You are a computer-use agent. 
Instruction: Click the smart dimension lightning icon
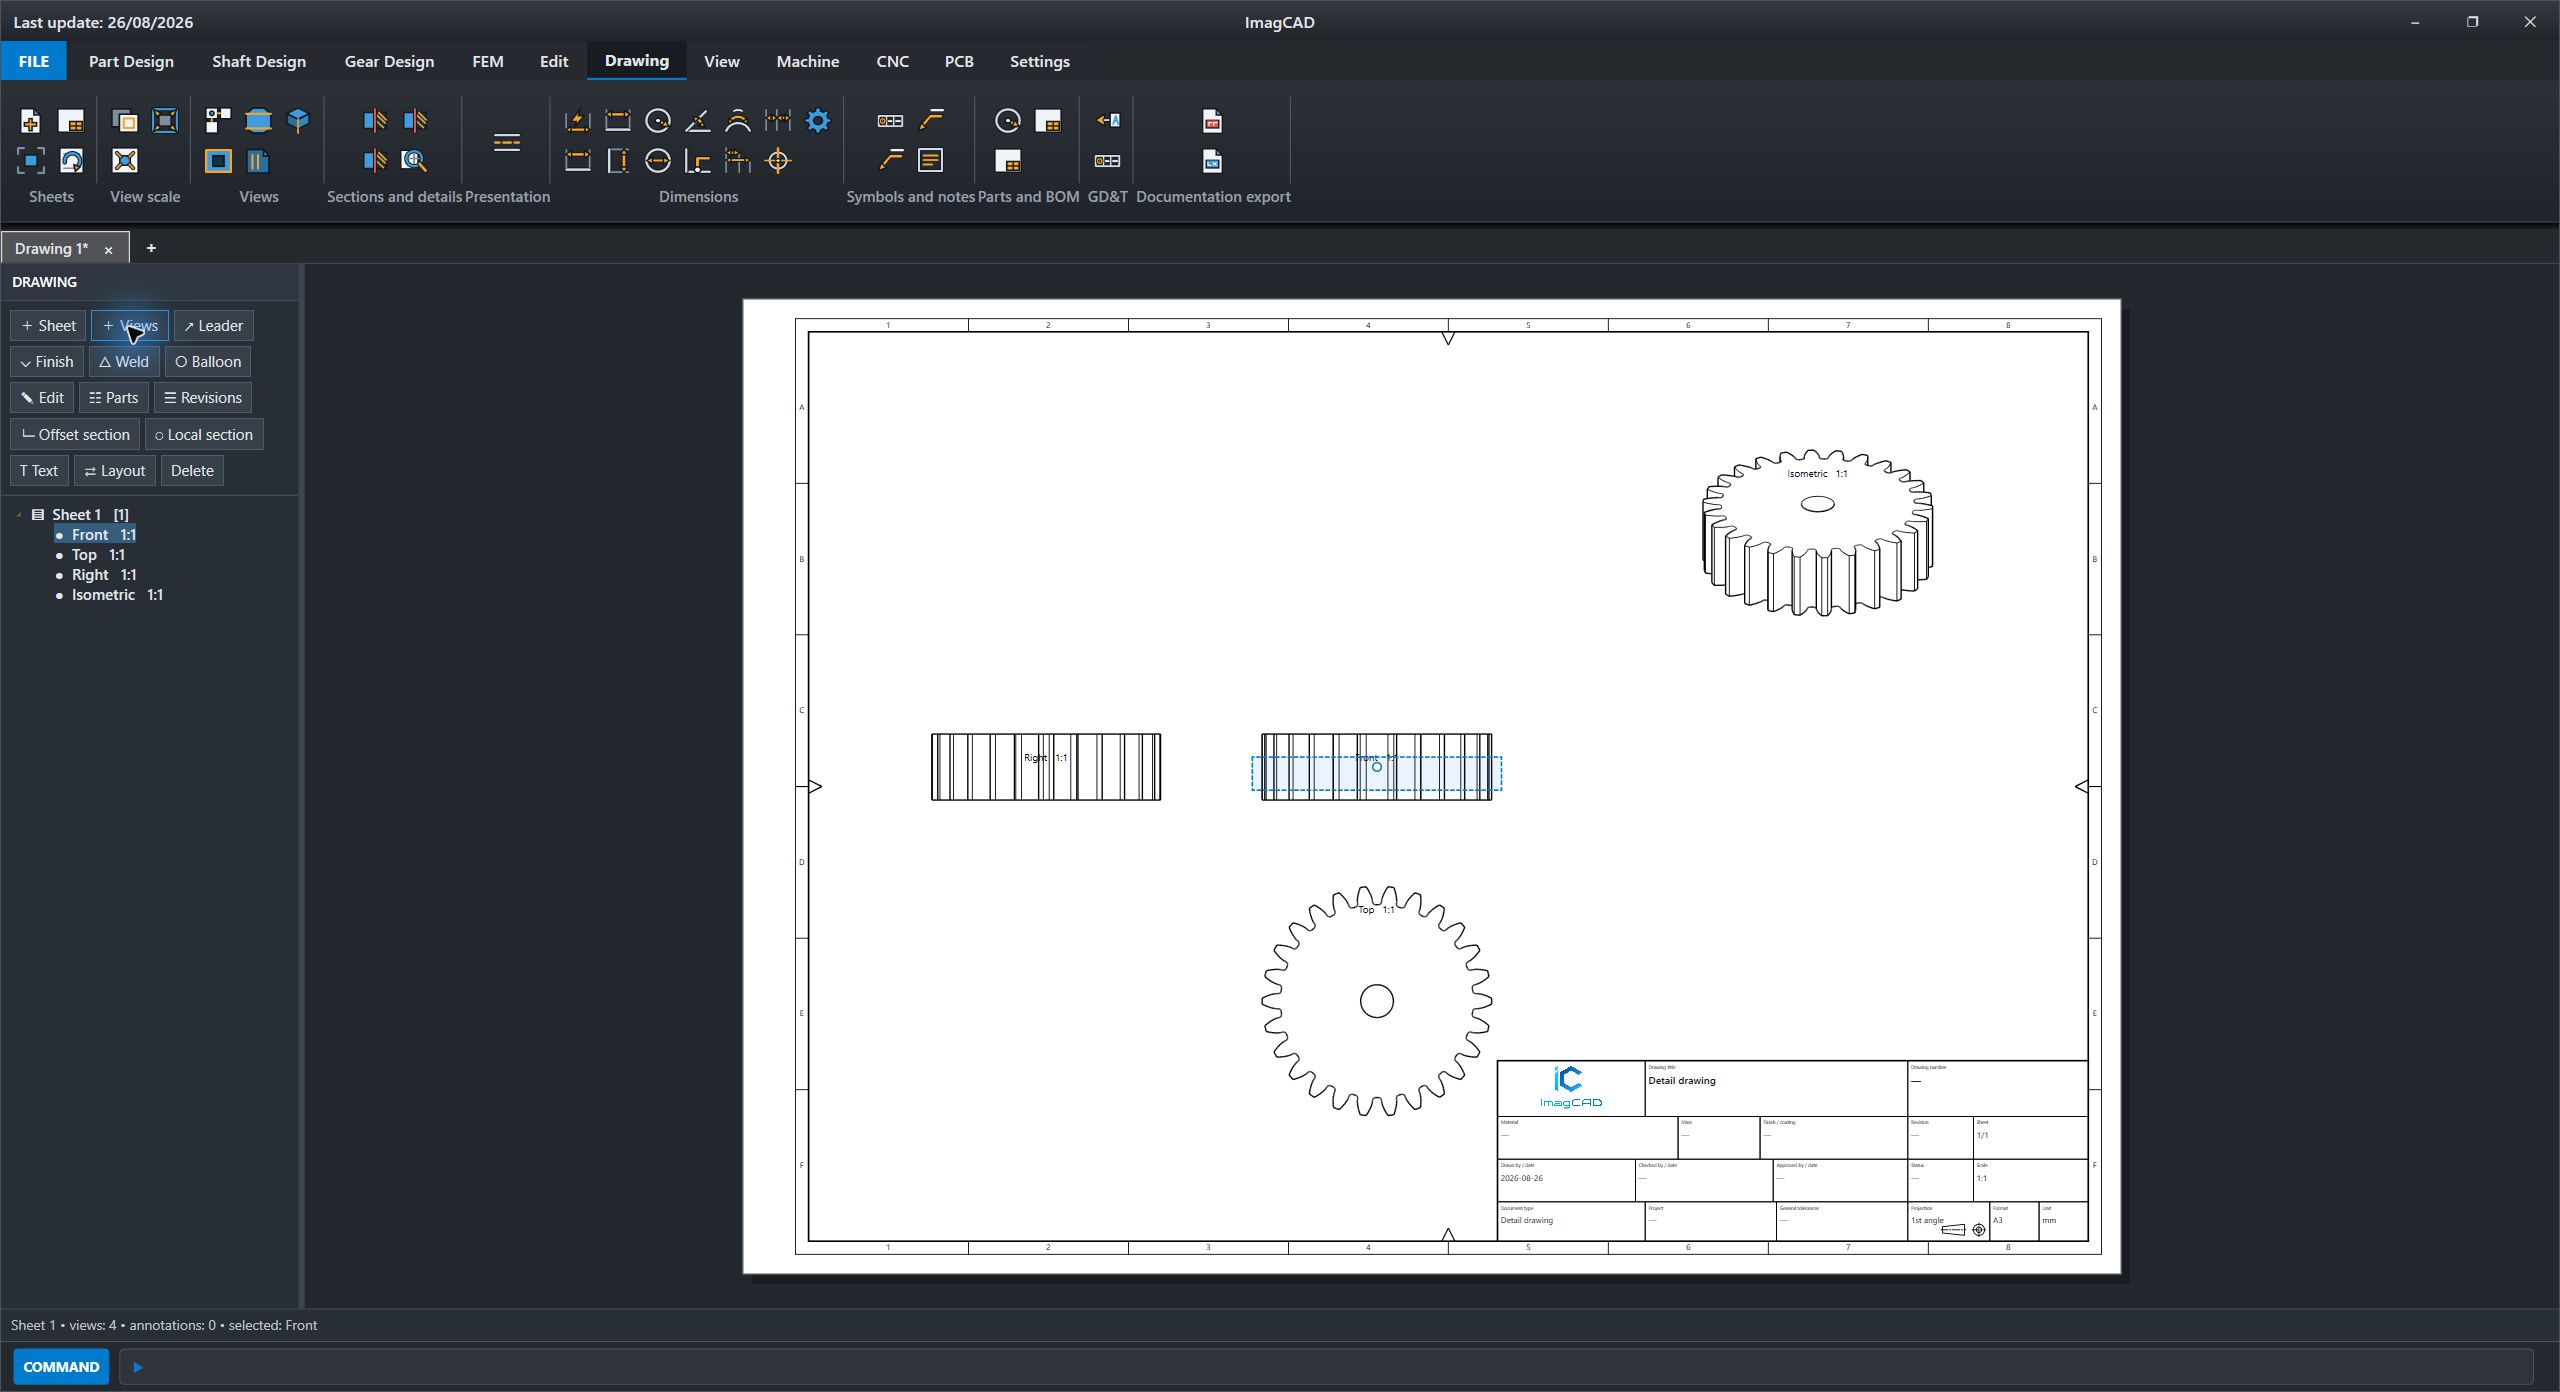578,121
